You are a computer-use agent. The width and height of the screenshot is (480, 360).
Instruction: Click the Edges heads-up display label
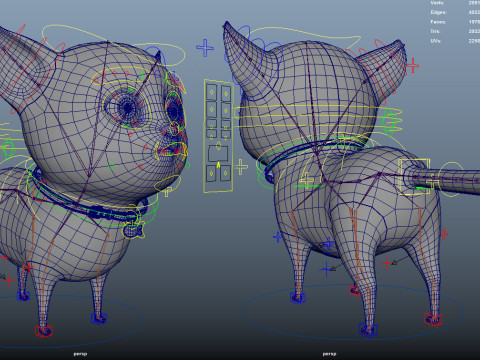pos(438,12)
